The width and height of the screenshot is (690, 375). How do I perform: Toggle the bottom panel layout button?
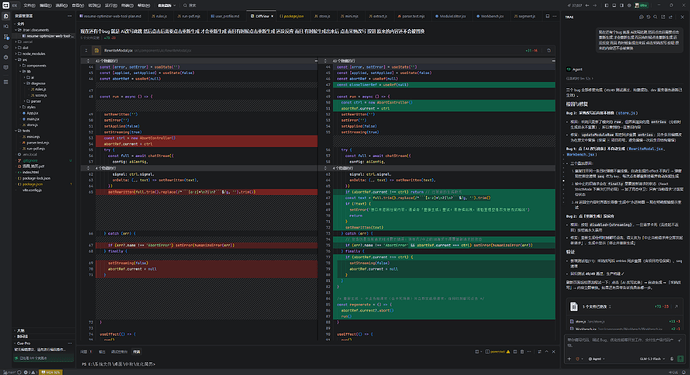(614, 5)
